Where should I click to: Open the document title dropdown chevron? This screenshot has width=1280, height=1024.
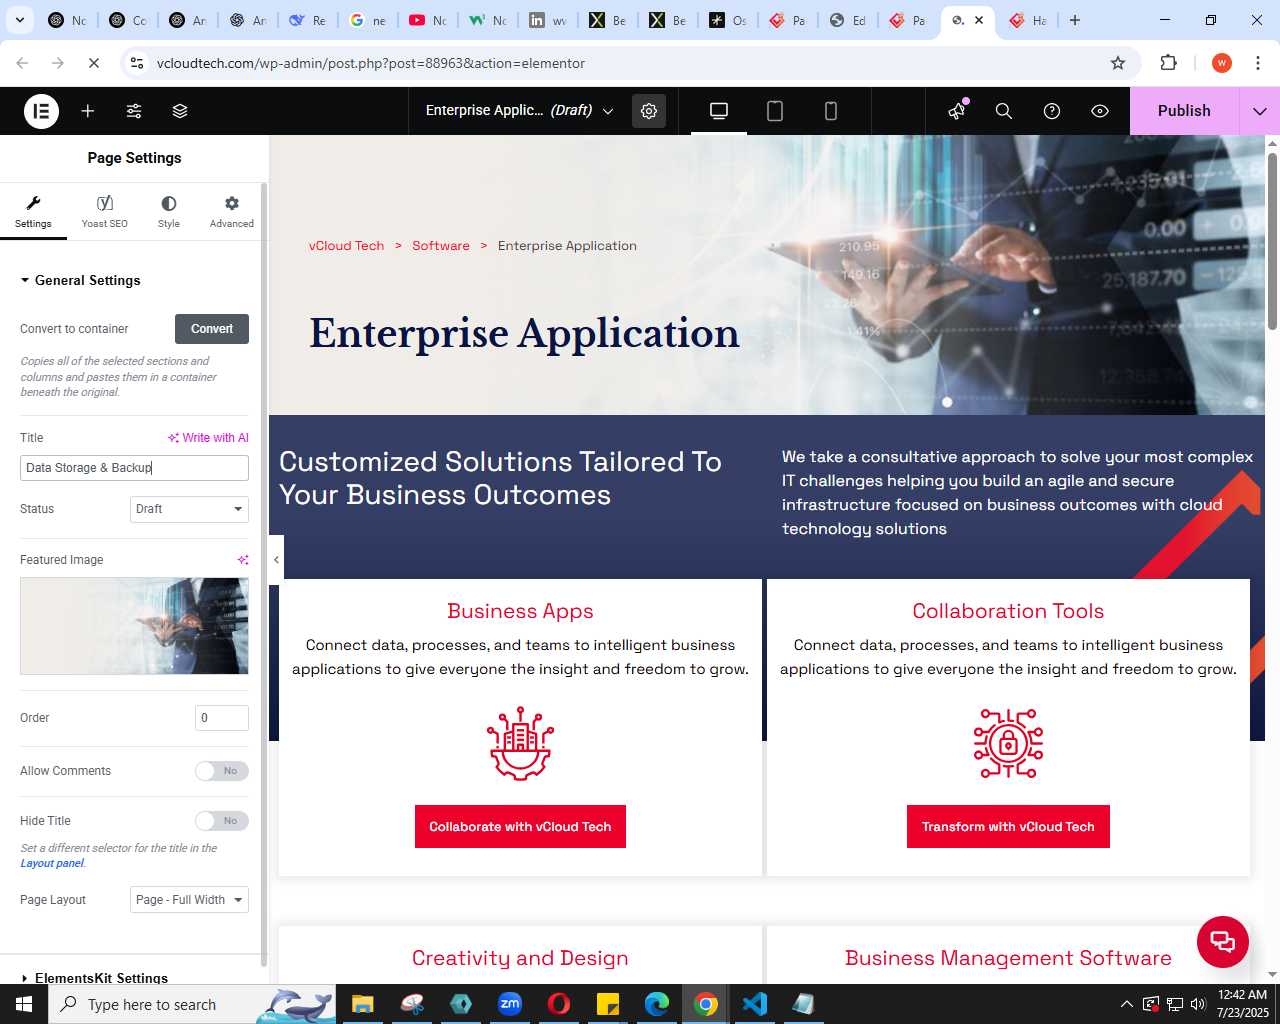(608, 111)
